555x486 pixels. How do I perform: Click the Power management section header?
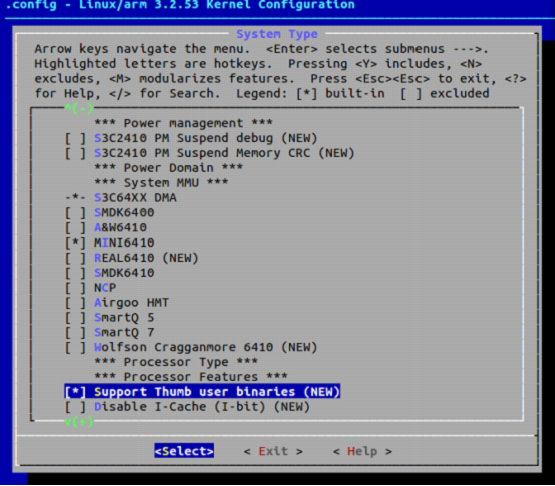tap(183, 123)
